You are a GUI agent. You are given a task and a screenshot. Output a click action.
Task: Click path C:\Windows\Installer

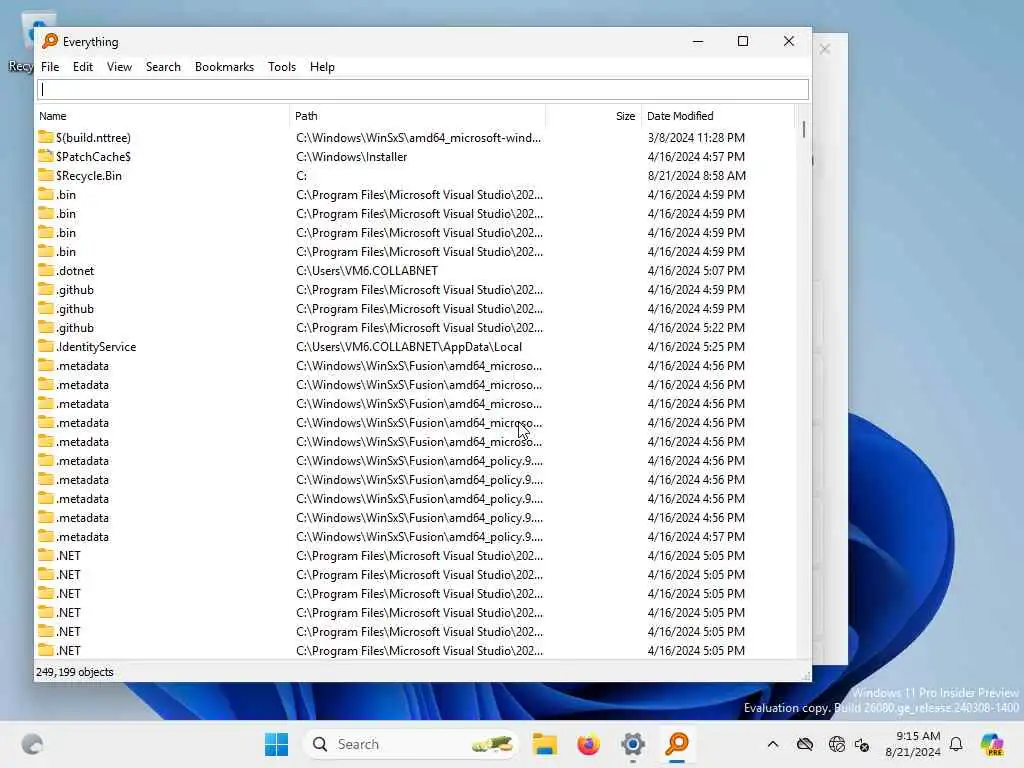[x=351, y=157]
